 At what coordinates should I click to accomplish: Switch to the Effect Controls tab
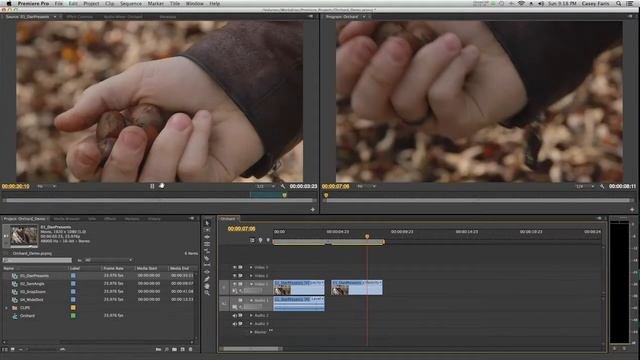tap(80, 17)
